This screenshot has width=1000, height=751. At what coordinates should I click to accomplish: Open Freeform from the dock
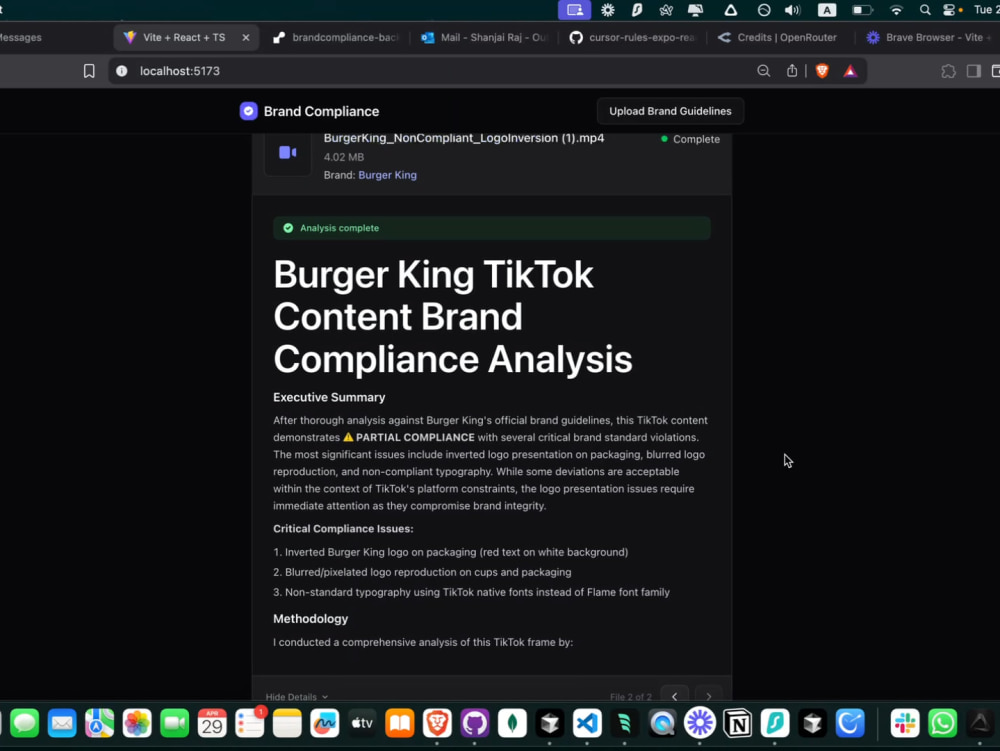tap(325, 723)
